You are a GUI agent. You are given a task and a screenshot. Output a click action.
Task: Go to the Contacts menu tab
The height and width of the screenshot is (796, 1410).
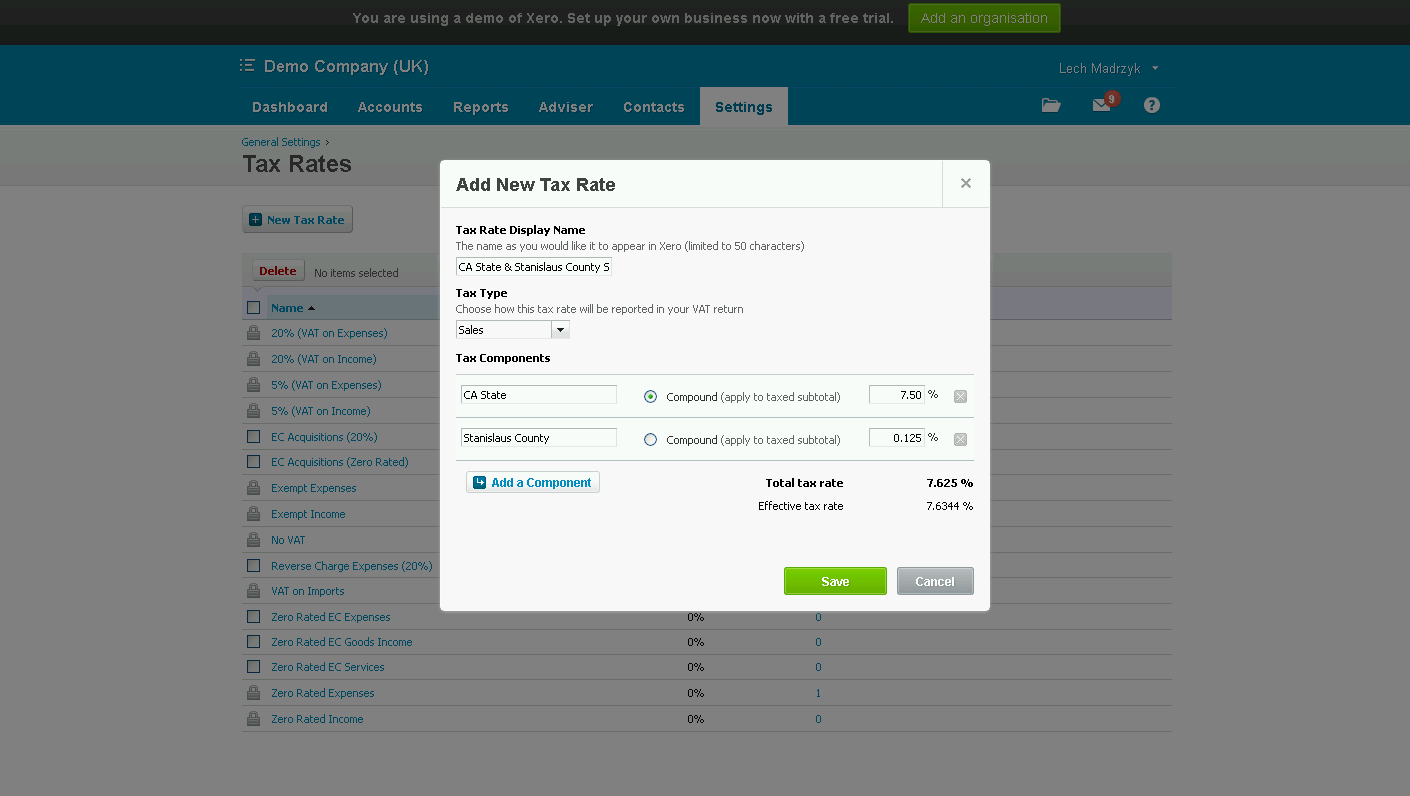point(653,107)
